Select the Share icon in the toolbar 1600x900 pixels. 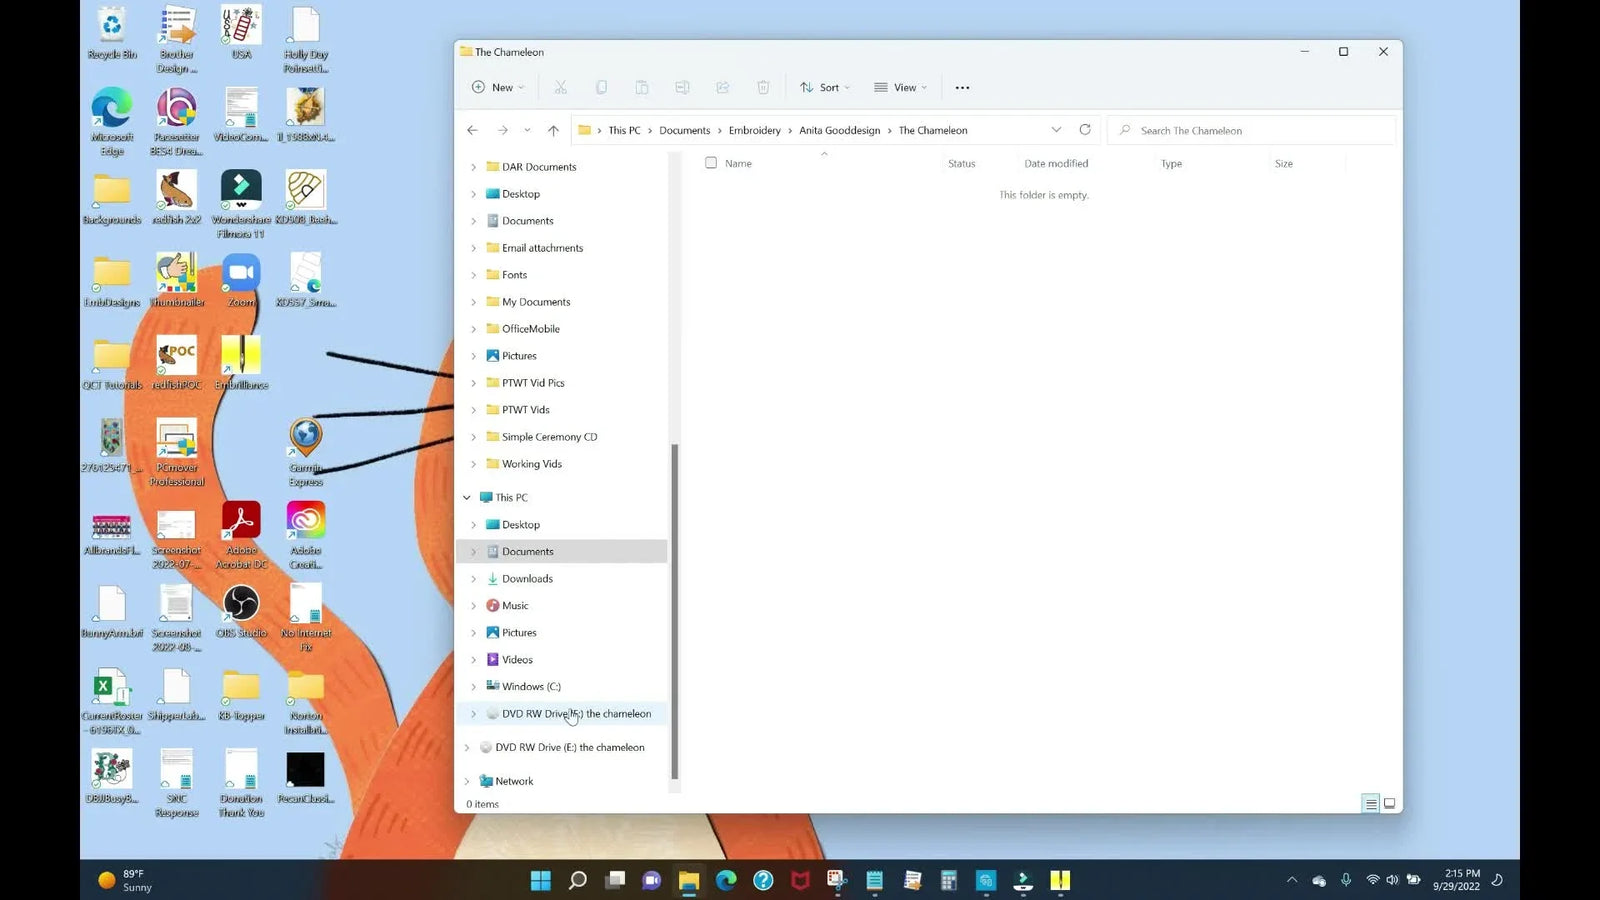722,87
